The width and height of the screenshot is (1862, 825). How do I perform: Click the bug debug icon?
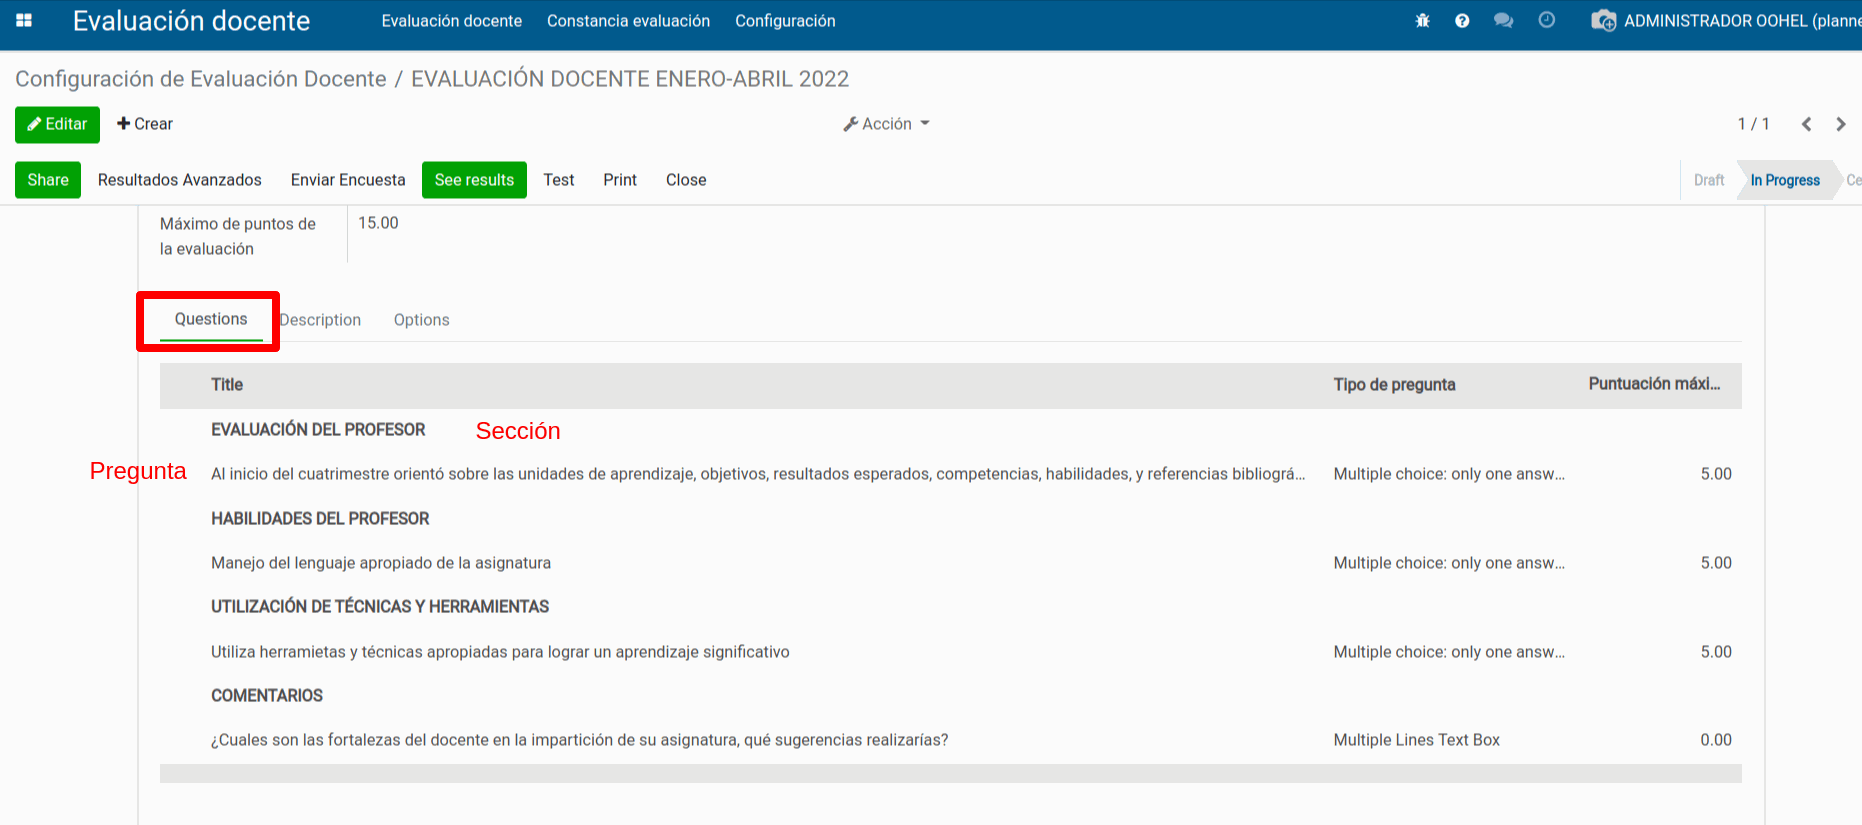tap(1422, 21)
